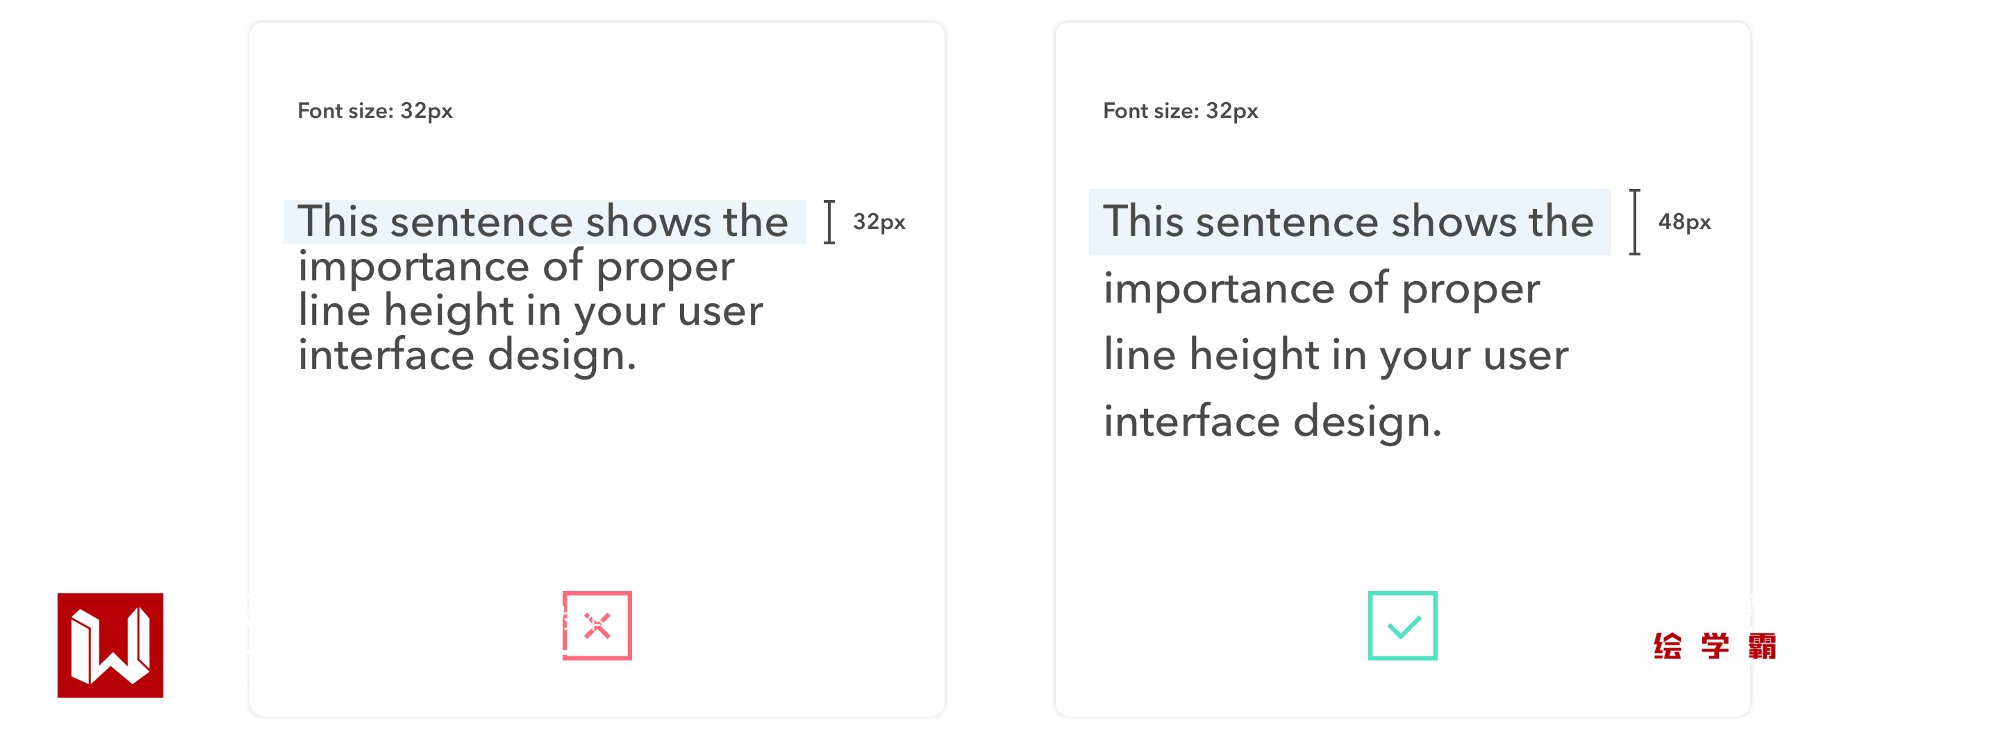
Task: Click the red X mark box
Action: pyautogui.click(x=597, y=626)
